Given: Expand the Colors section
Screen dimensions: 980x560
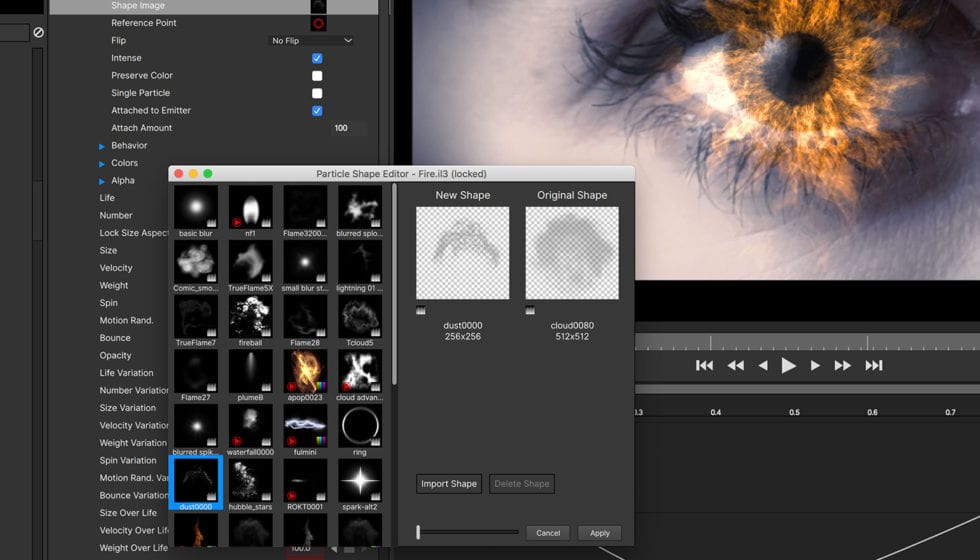Looking at the screenshot, I should click(102, 163).
